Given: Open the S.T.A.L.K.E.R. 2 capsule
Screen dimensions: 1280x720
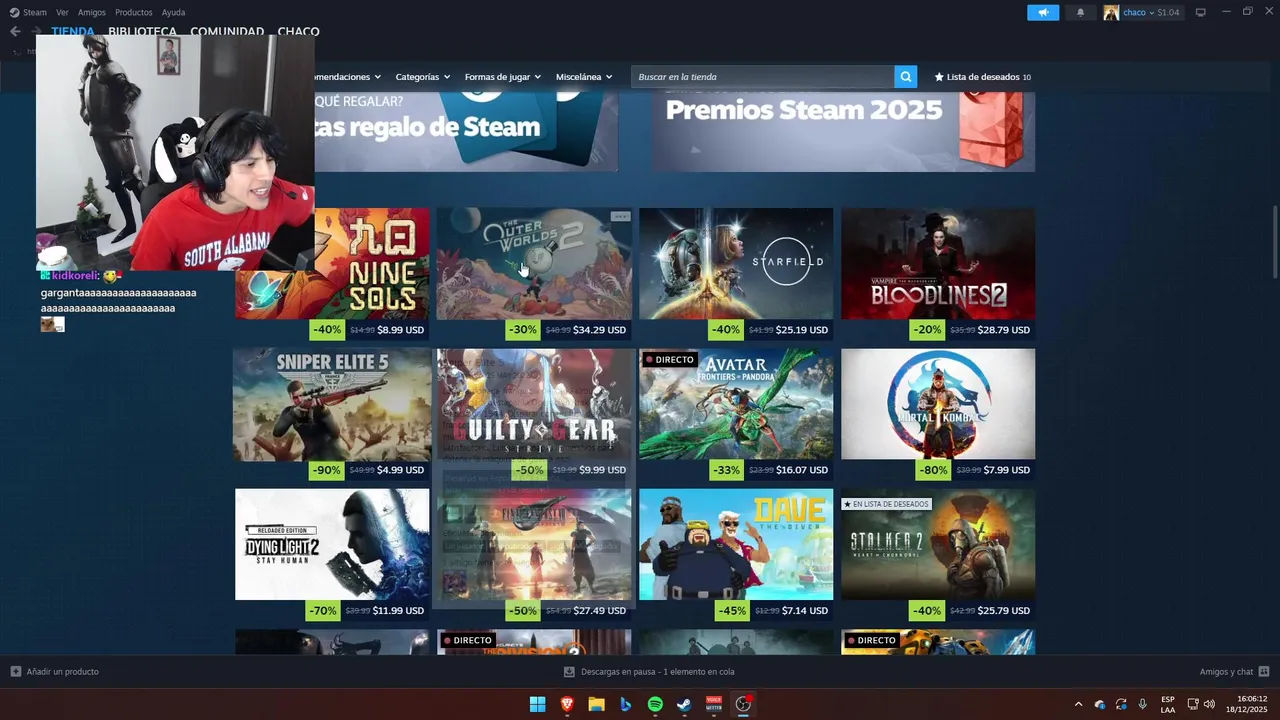Looking at the screenshot, I should point(938,544).
